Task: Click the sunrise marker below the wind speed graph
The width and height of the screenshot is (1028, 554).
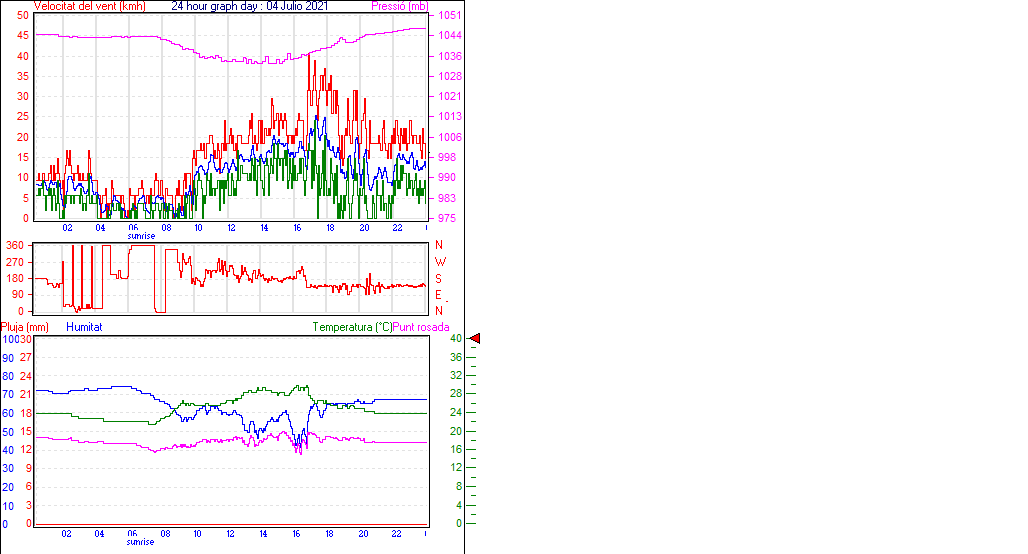Action: tap(141, 236)
